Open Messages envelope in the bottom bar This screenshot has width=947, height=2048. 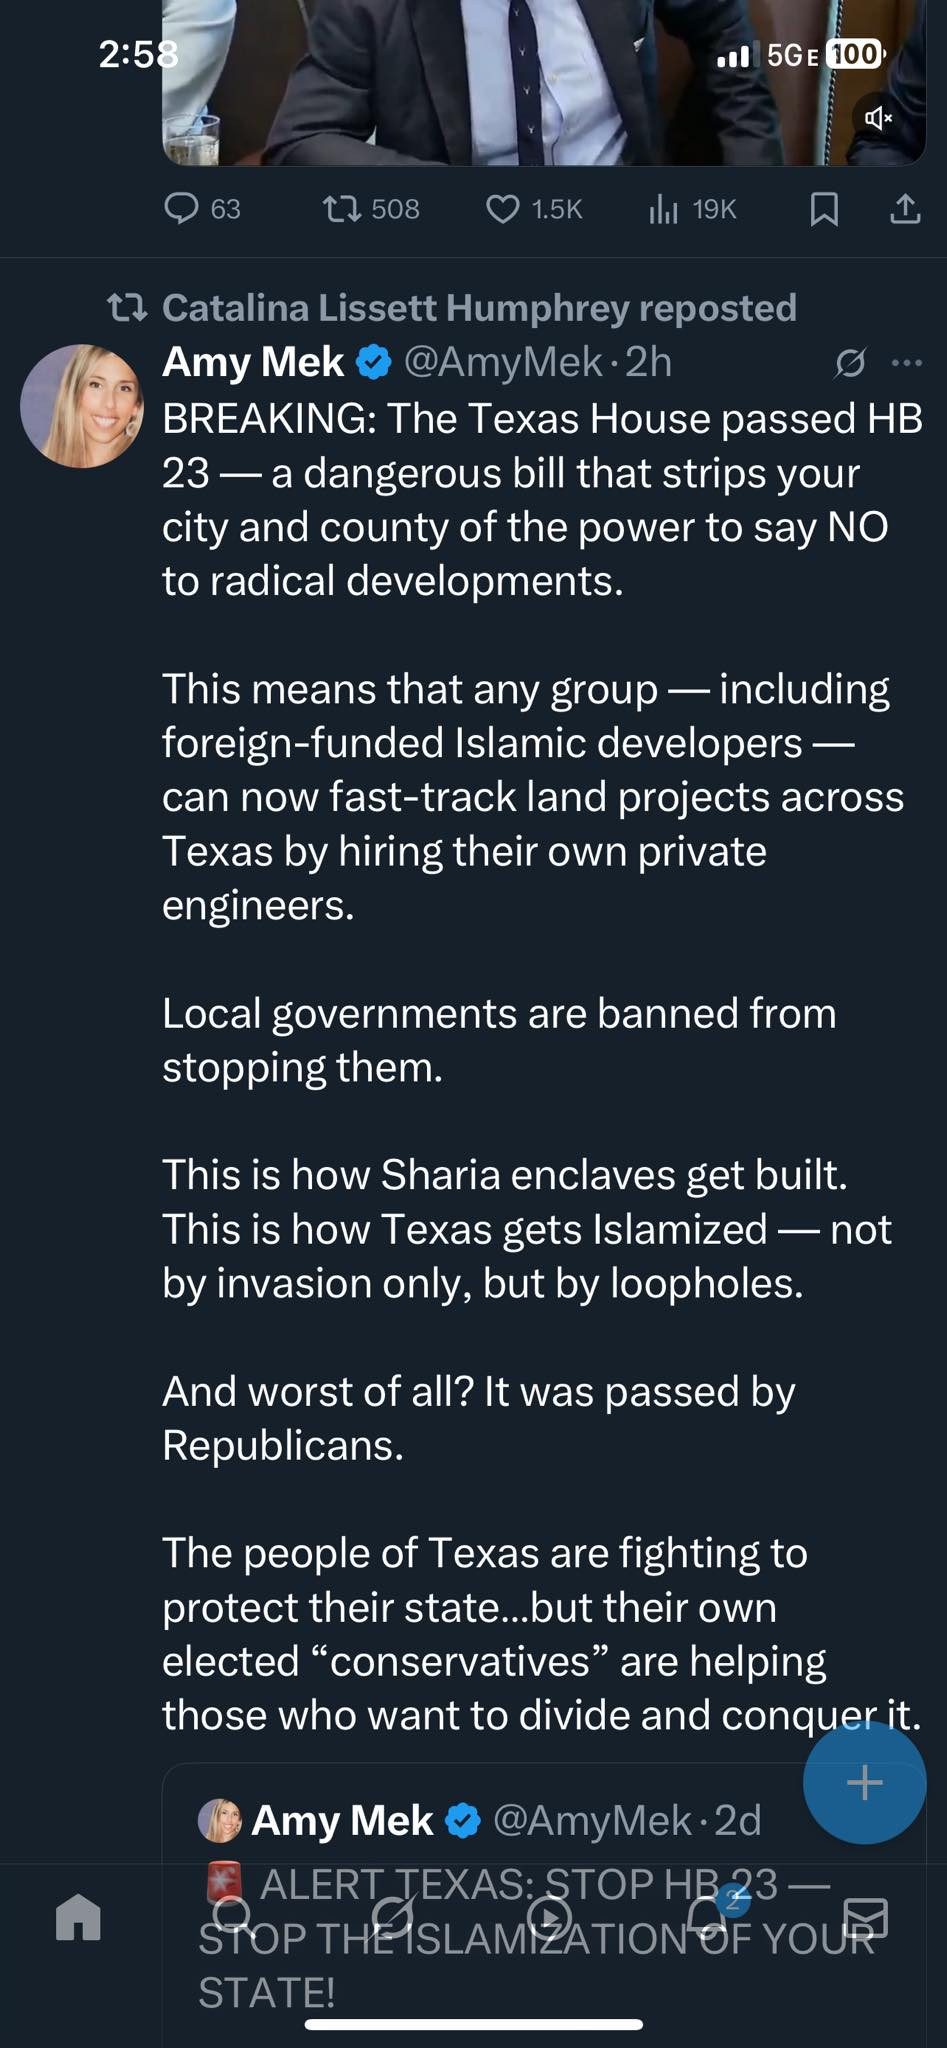[865, 1917]
